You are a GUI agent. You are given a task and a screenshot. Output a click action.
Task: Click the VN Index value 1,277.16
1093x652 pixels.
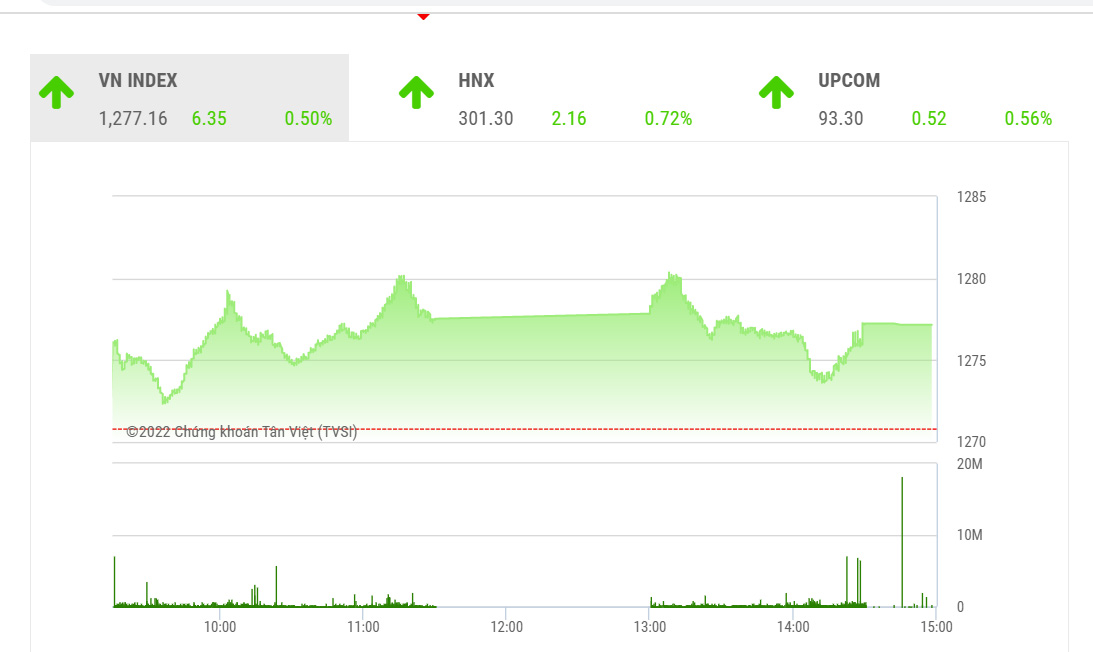point(133,119)
